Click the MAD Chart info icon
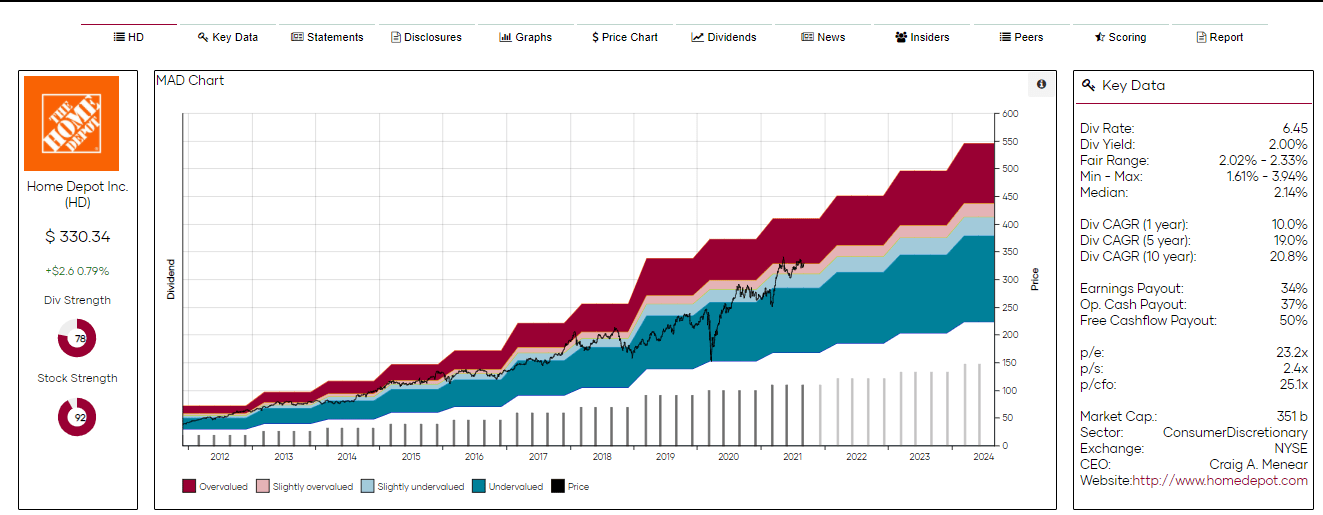This screenshot has width=1323, height=515. click(x=1041, y=85)
